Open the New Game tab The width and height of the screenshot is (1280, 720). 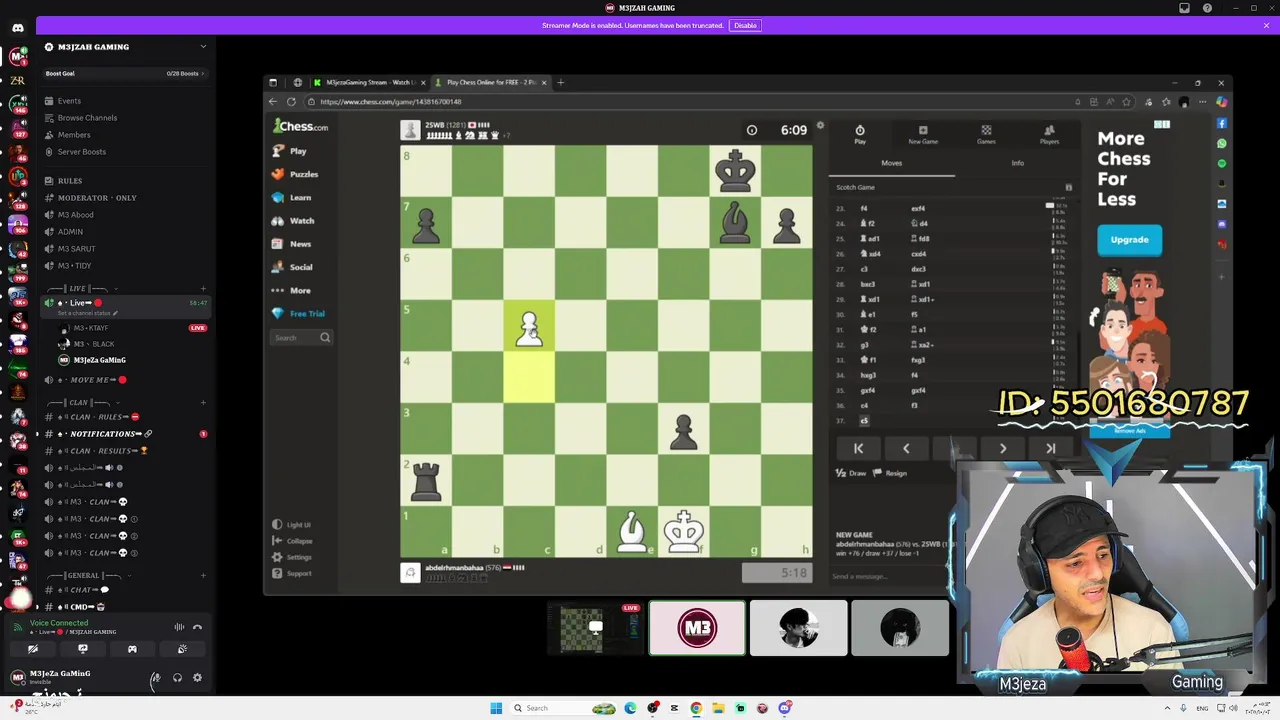pyautogui.click(x=923, y=135)
